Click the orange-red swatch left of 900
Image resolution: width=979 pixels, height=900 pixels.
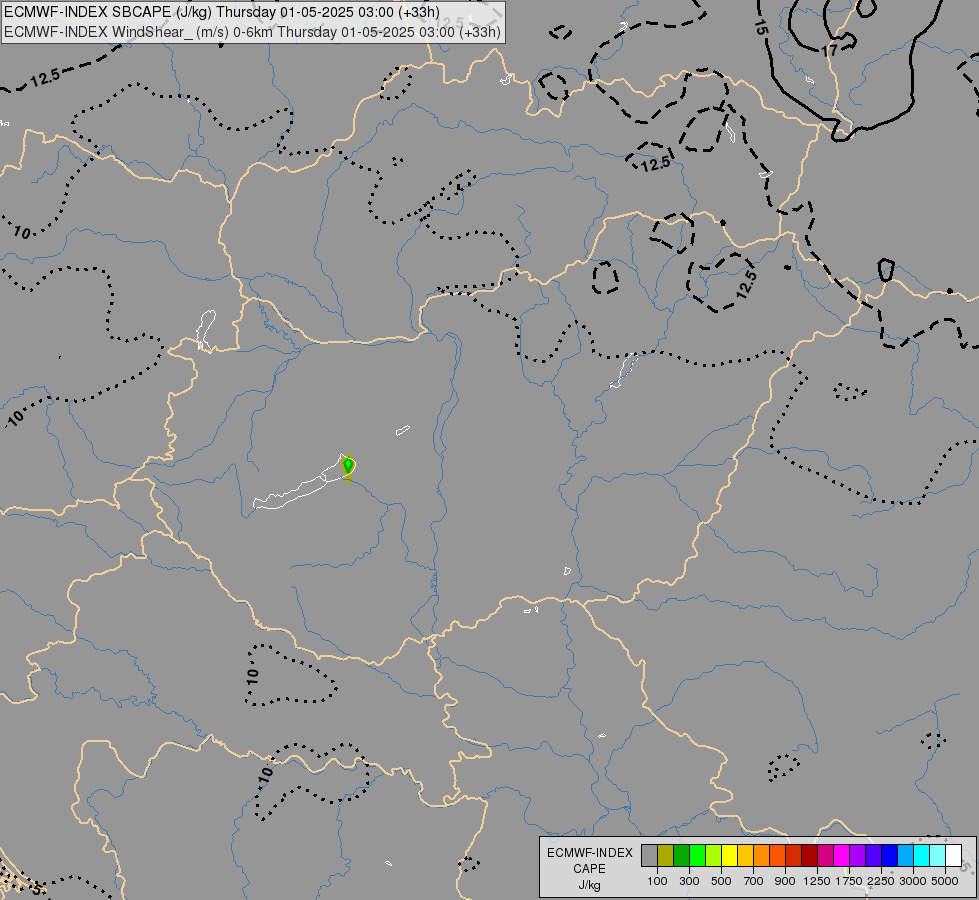777,855
